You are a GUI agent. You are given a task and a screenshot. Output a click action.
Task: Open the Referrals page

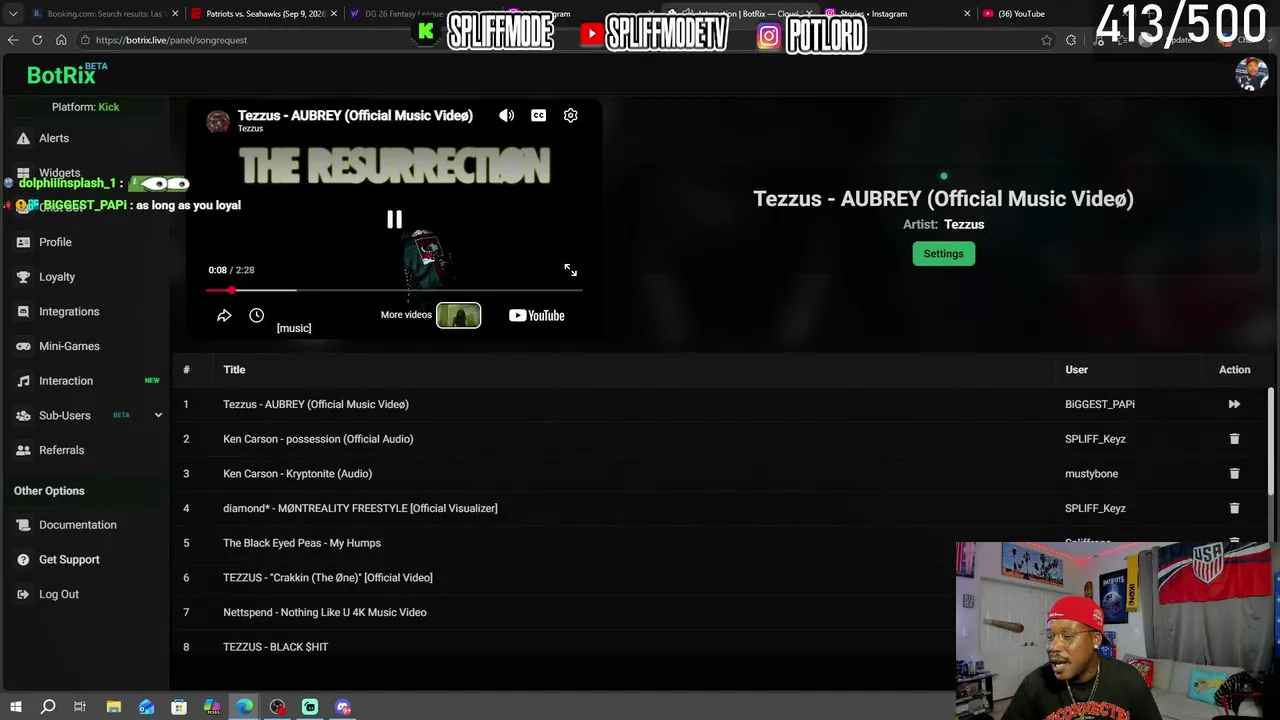61,450
